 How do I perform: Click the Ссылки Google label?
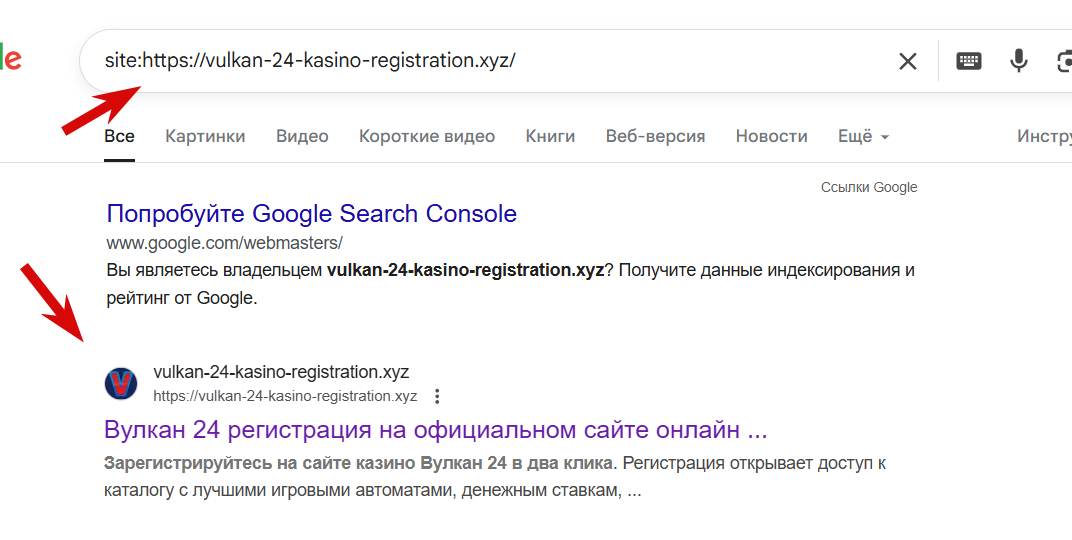click(x=869, y=187)
